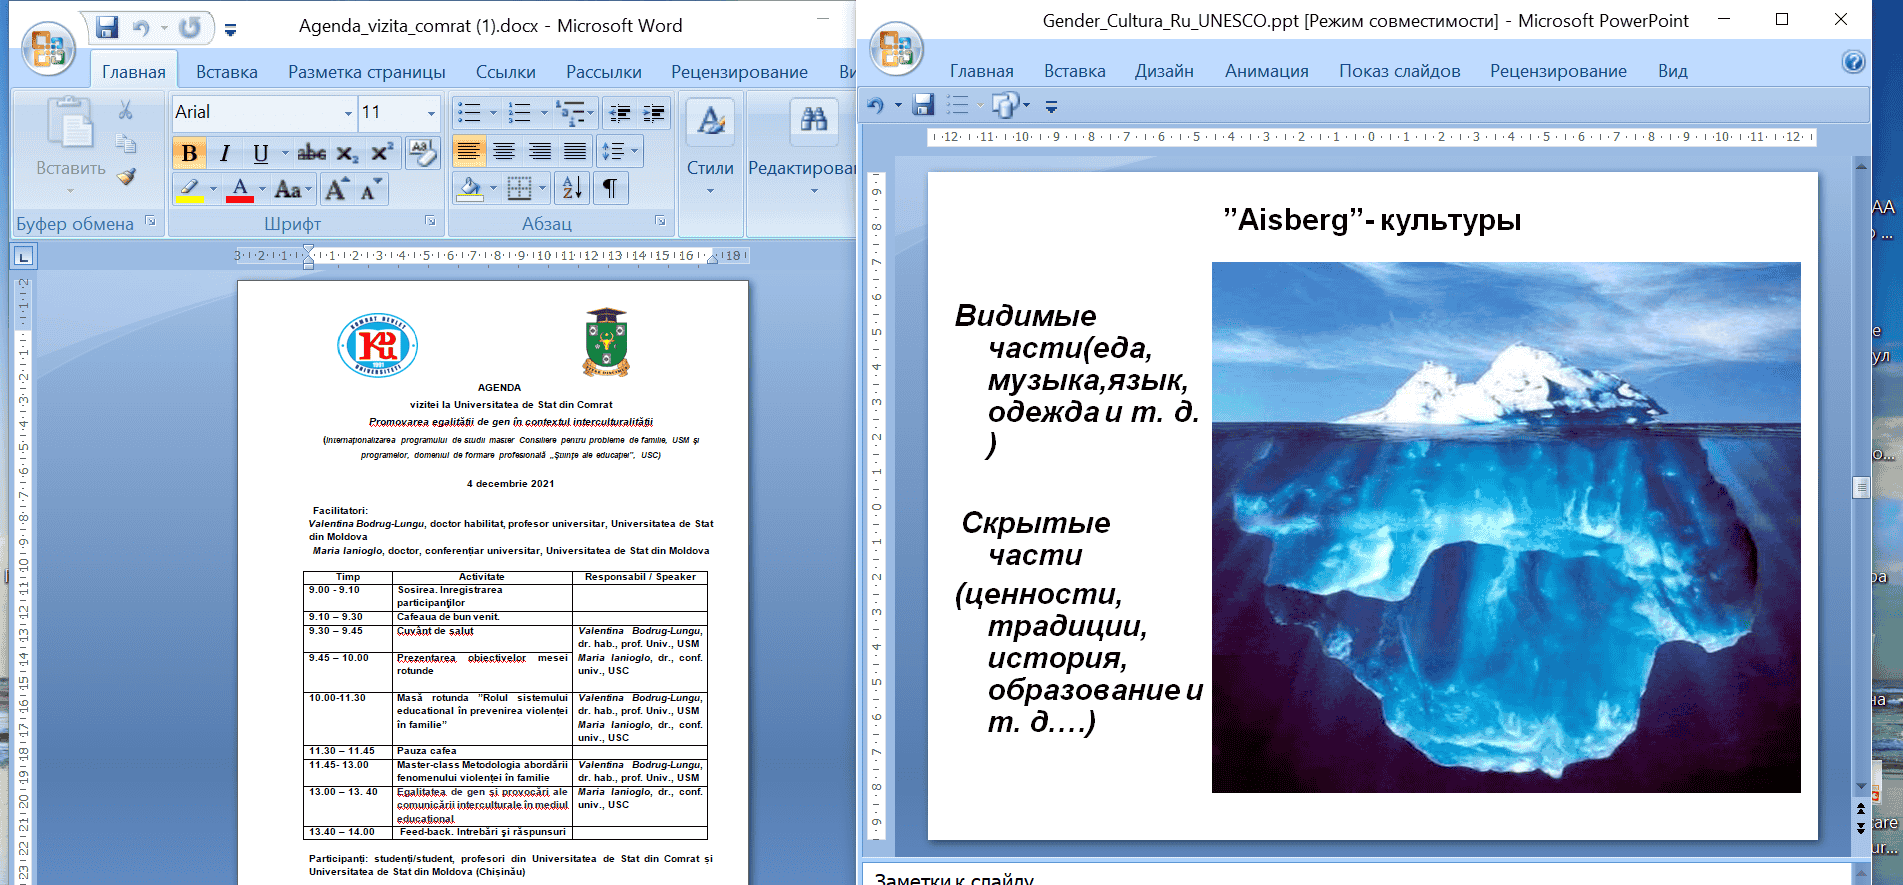Expand the line spacing dropdown in Word
The height and width of the screenshot is (885, 1903).
[x=634, y=151]
